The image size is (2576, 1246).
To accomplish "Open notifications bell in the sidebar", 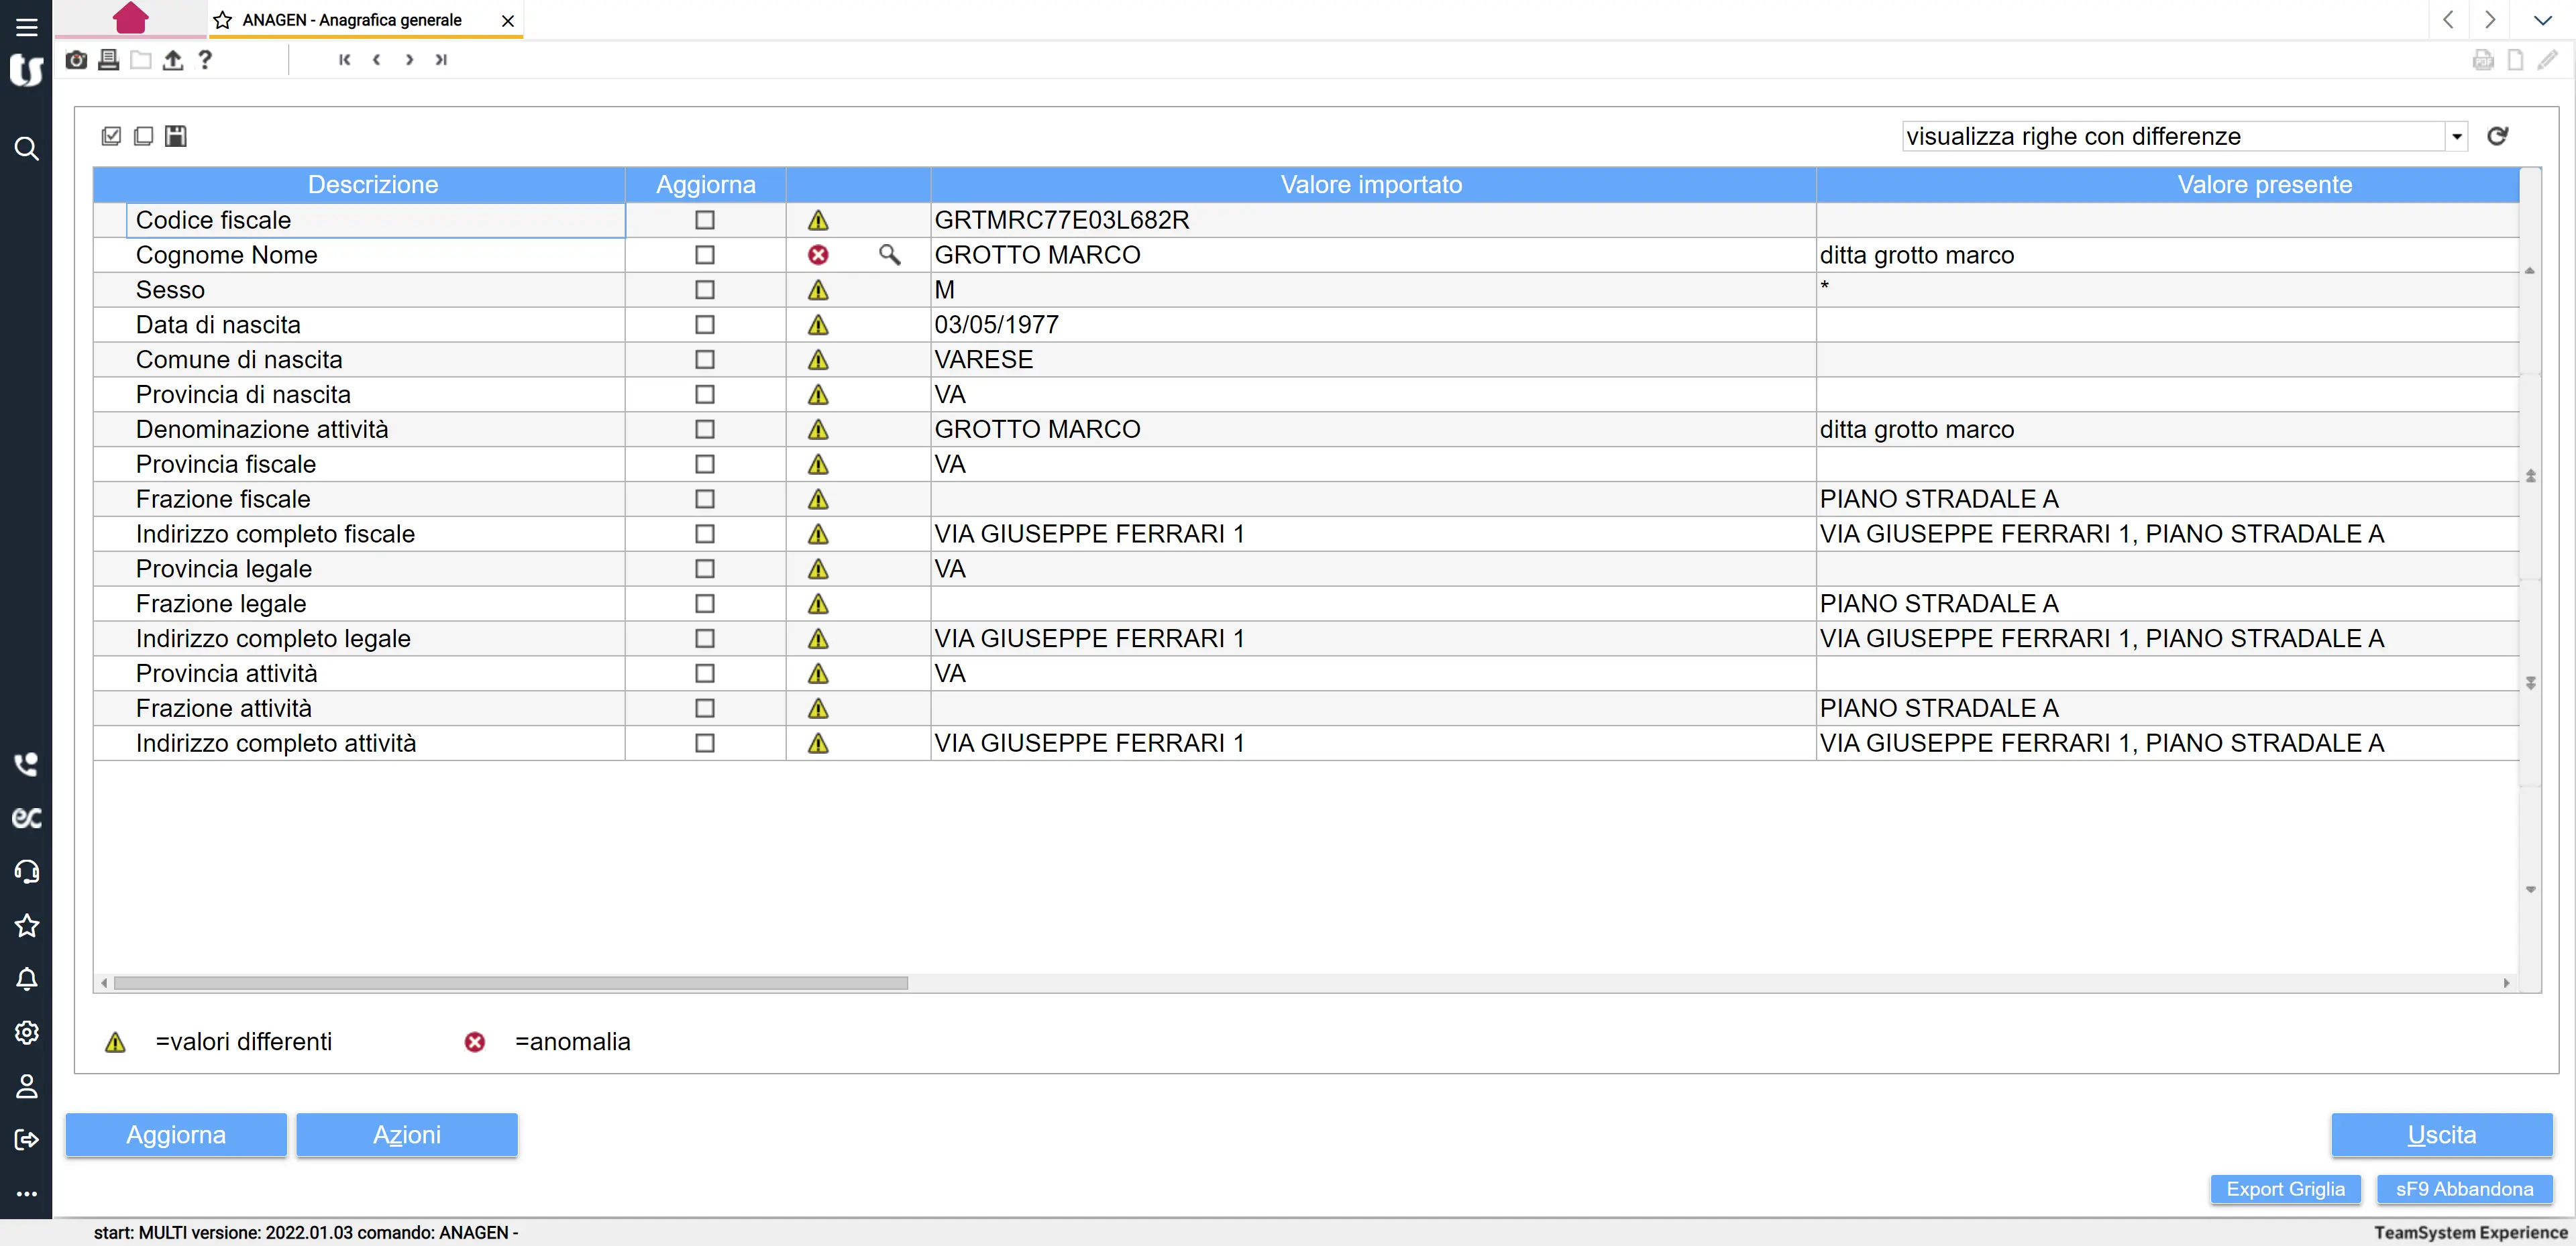I will [27, 979].
